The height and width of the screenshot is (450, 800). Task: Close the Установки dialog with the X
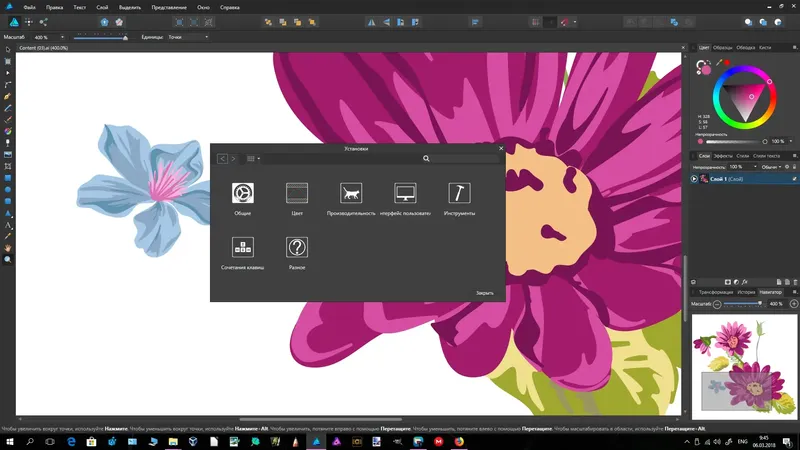coord(501,148)
